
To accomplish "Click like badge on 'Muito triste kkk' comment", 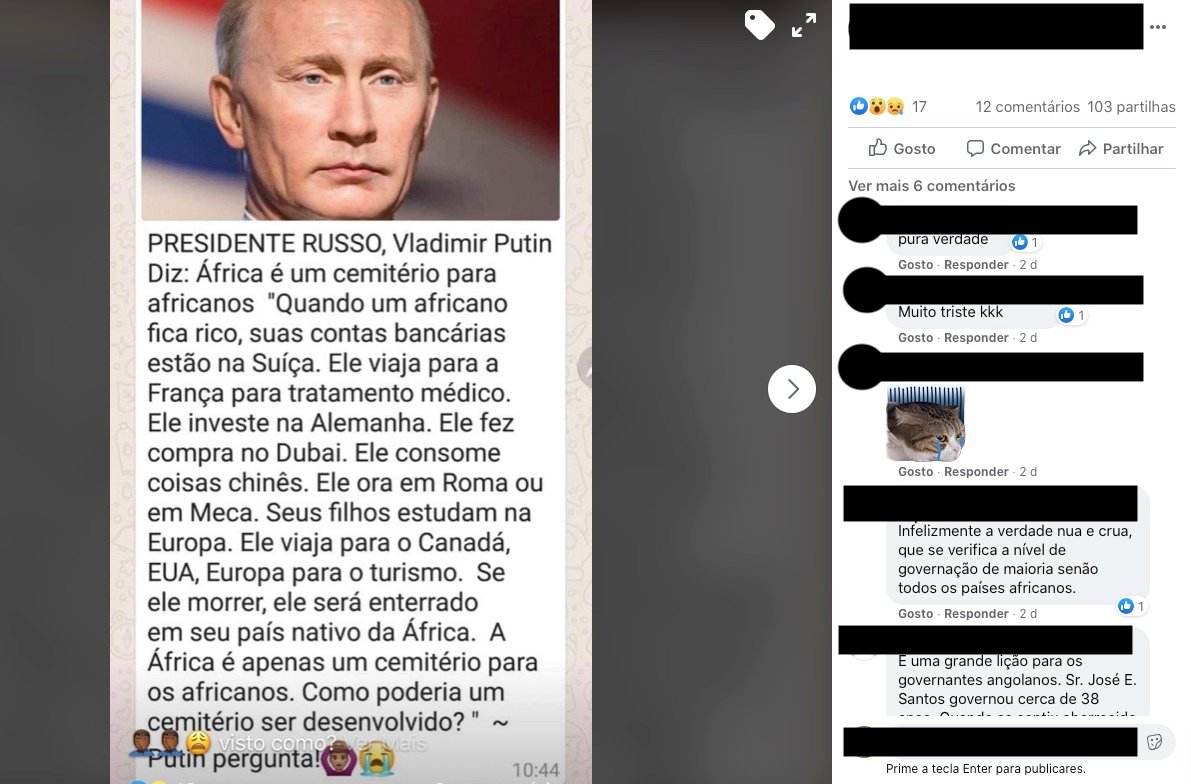I will (1071, 315).
